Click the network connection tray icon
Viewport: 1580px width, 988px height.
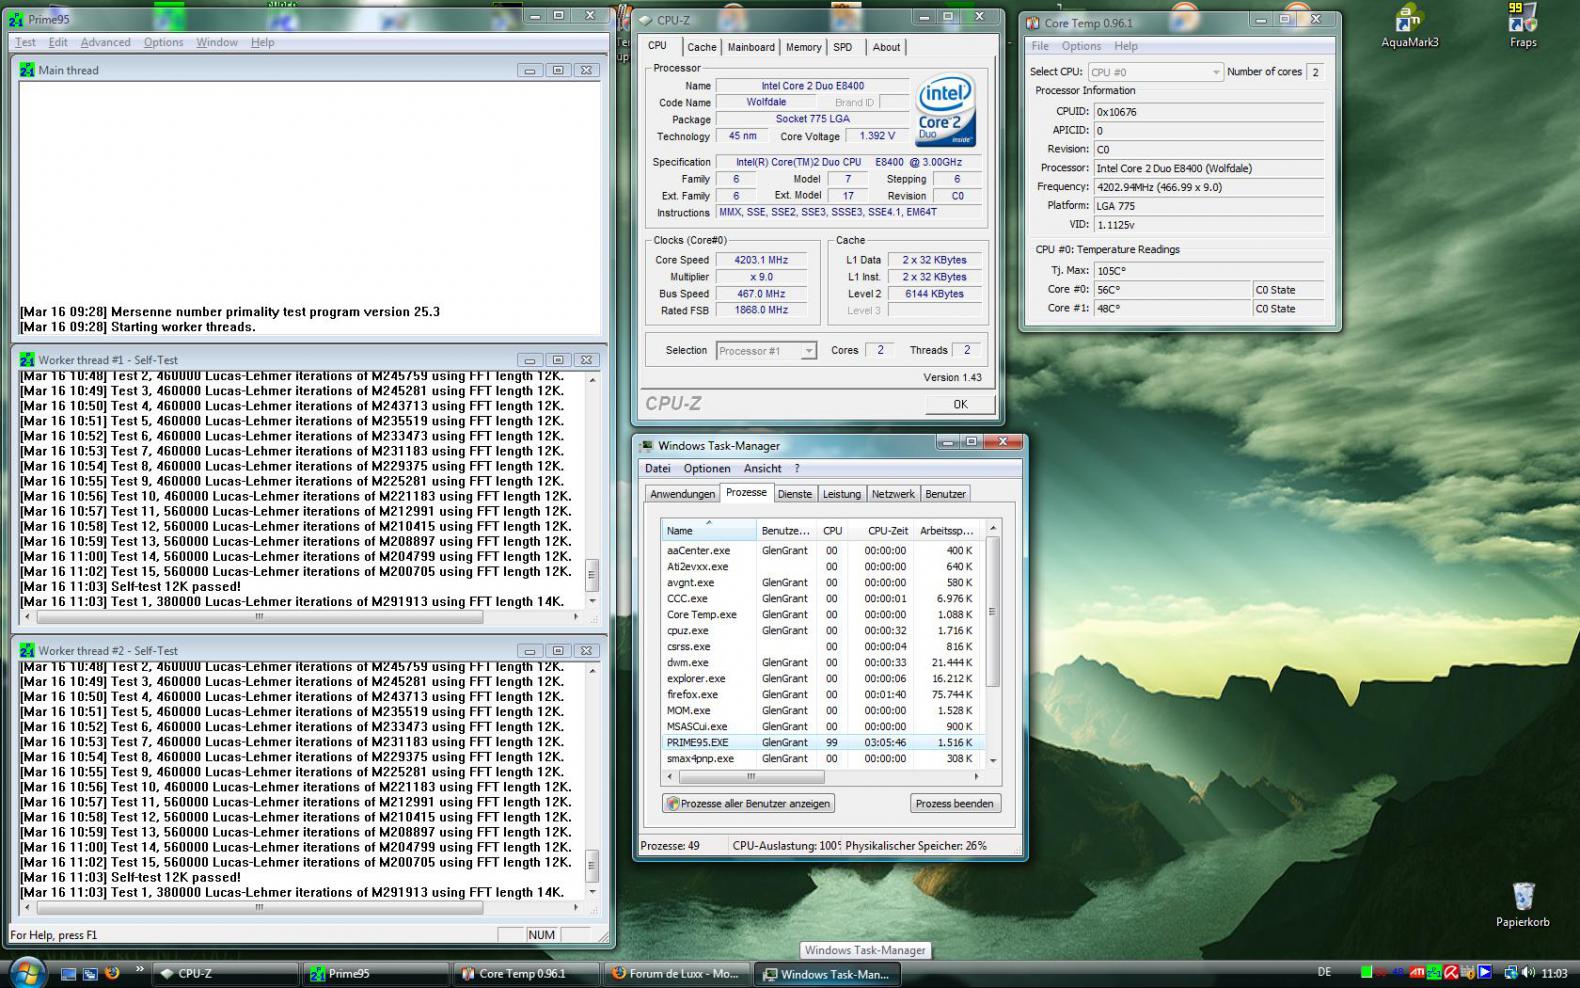[1511, 972]
